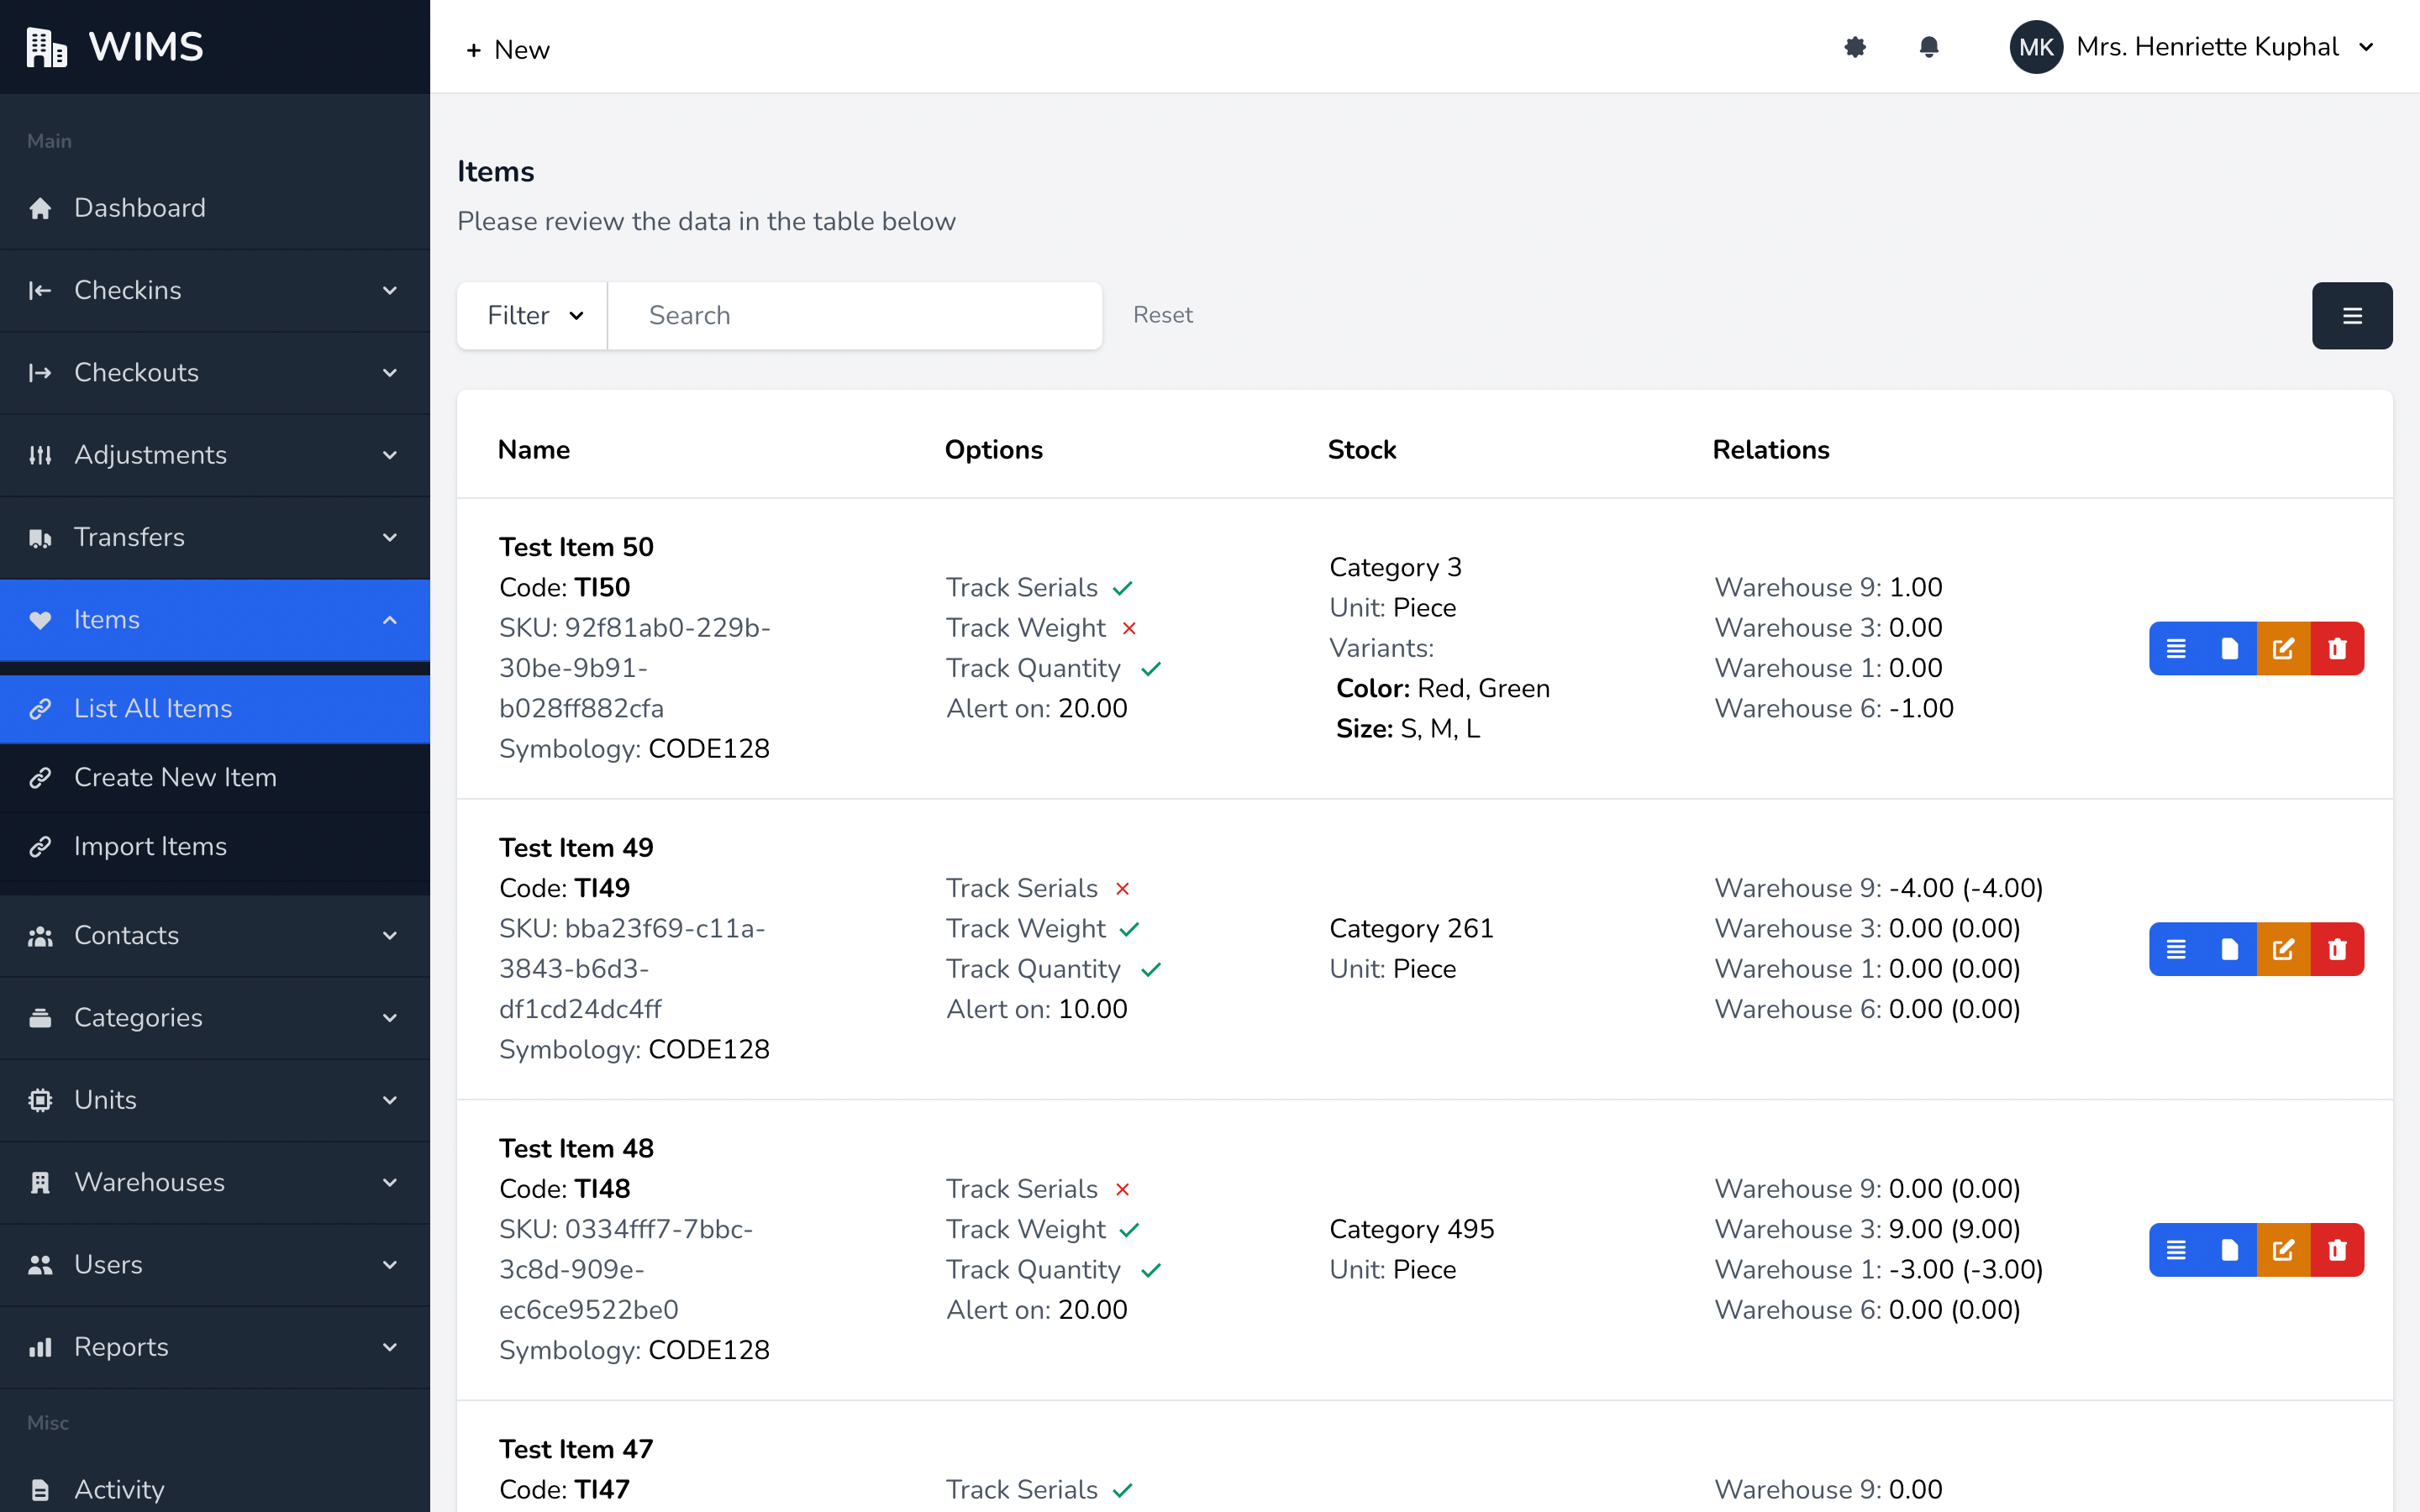Image resolution: width=2420 pixels, height=1512 pixels.
Task: Click into the Search input field
Action: [x=855, y=316]
